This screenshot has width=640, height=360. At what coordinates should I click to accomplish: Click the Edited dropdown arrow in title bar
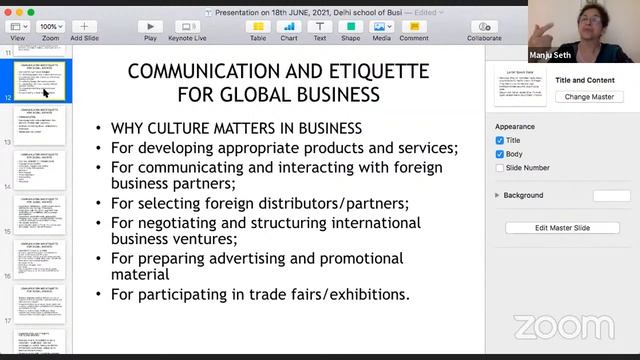pyautogui.click(x=441, y=13)
